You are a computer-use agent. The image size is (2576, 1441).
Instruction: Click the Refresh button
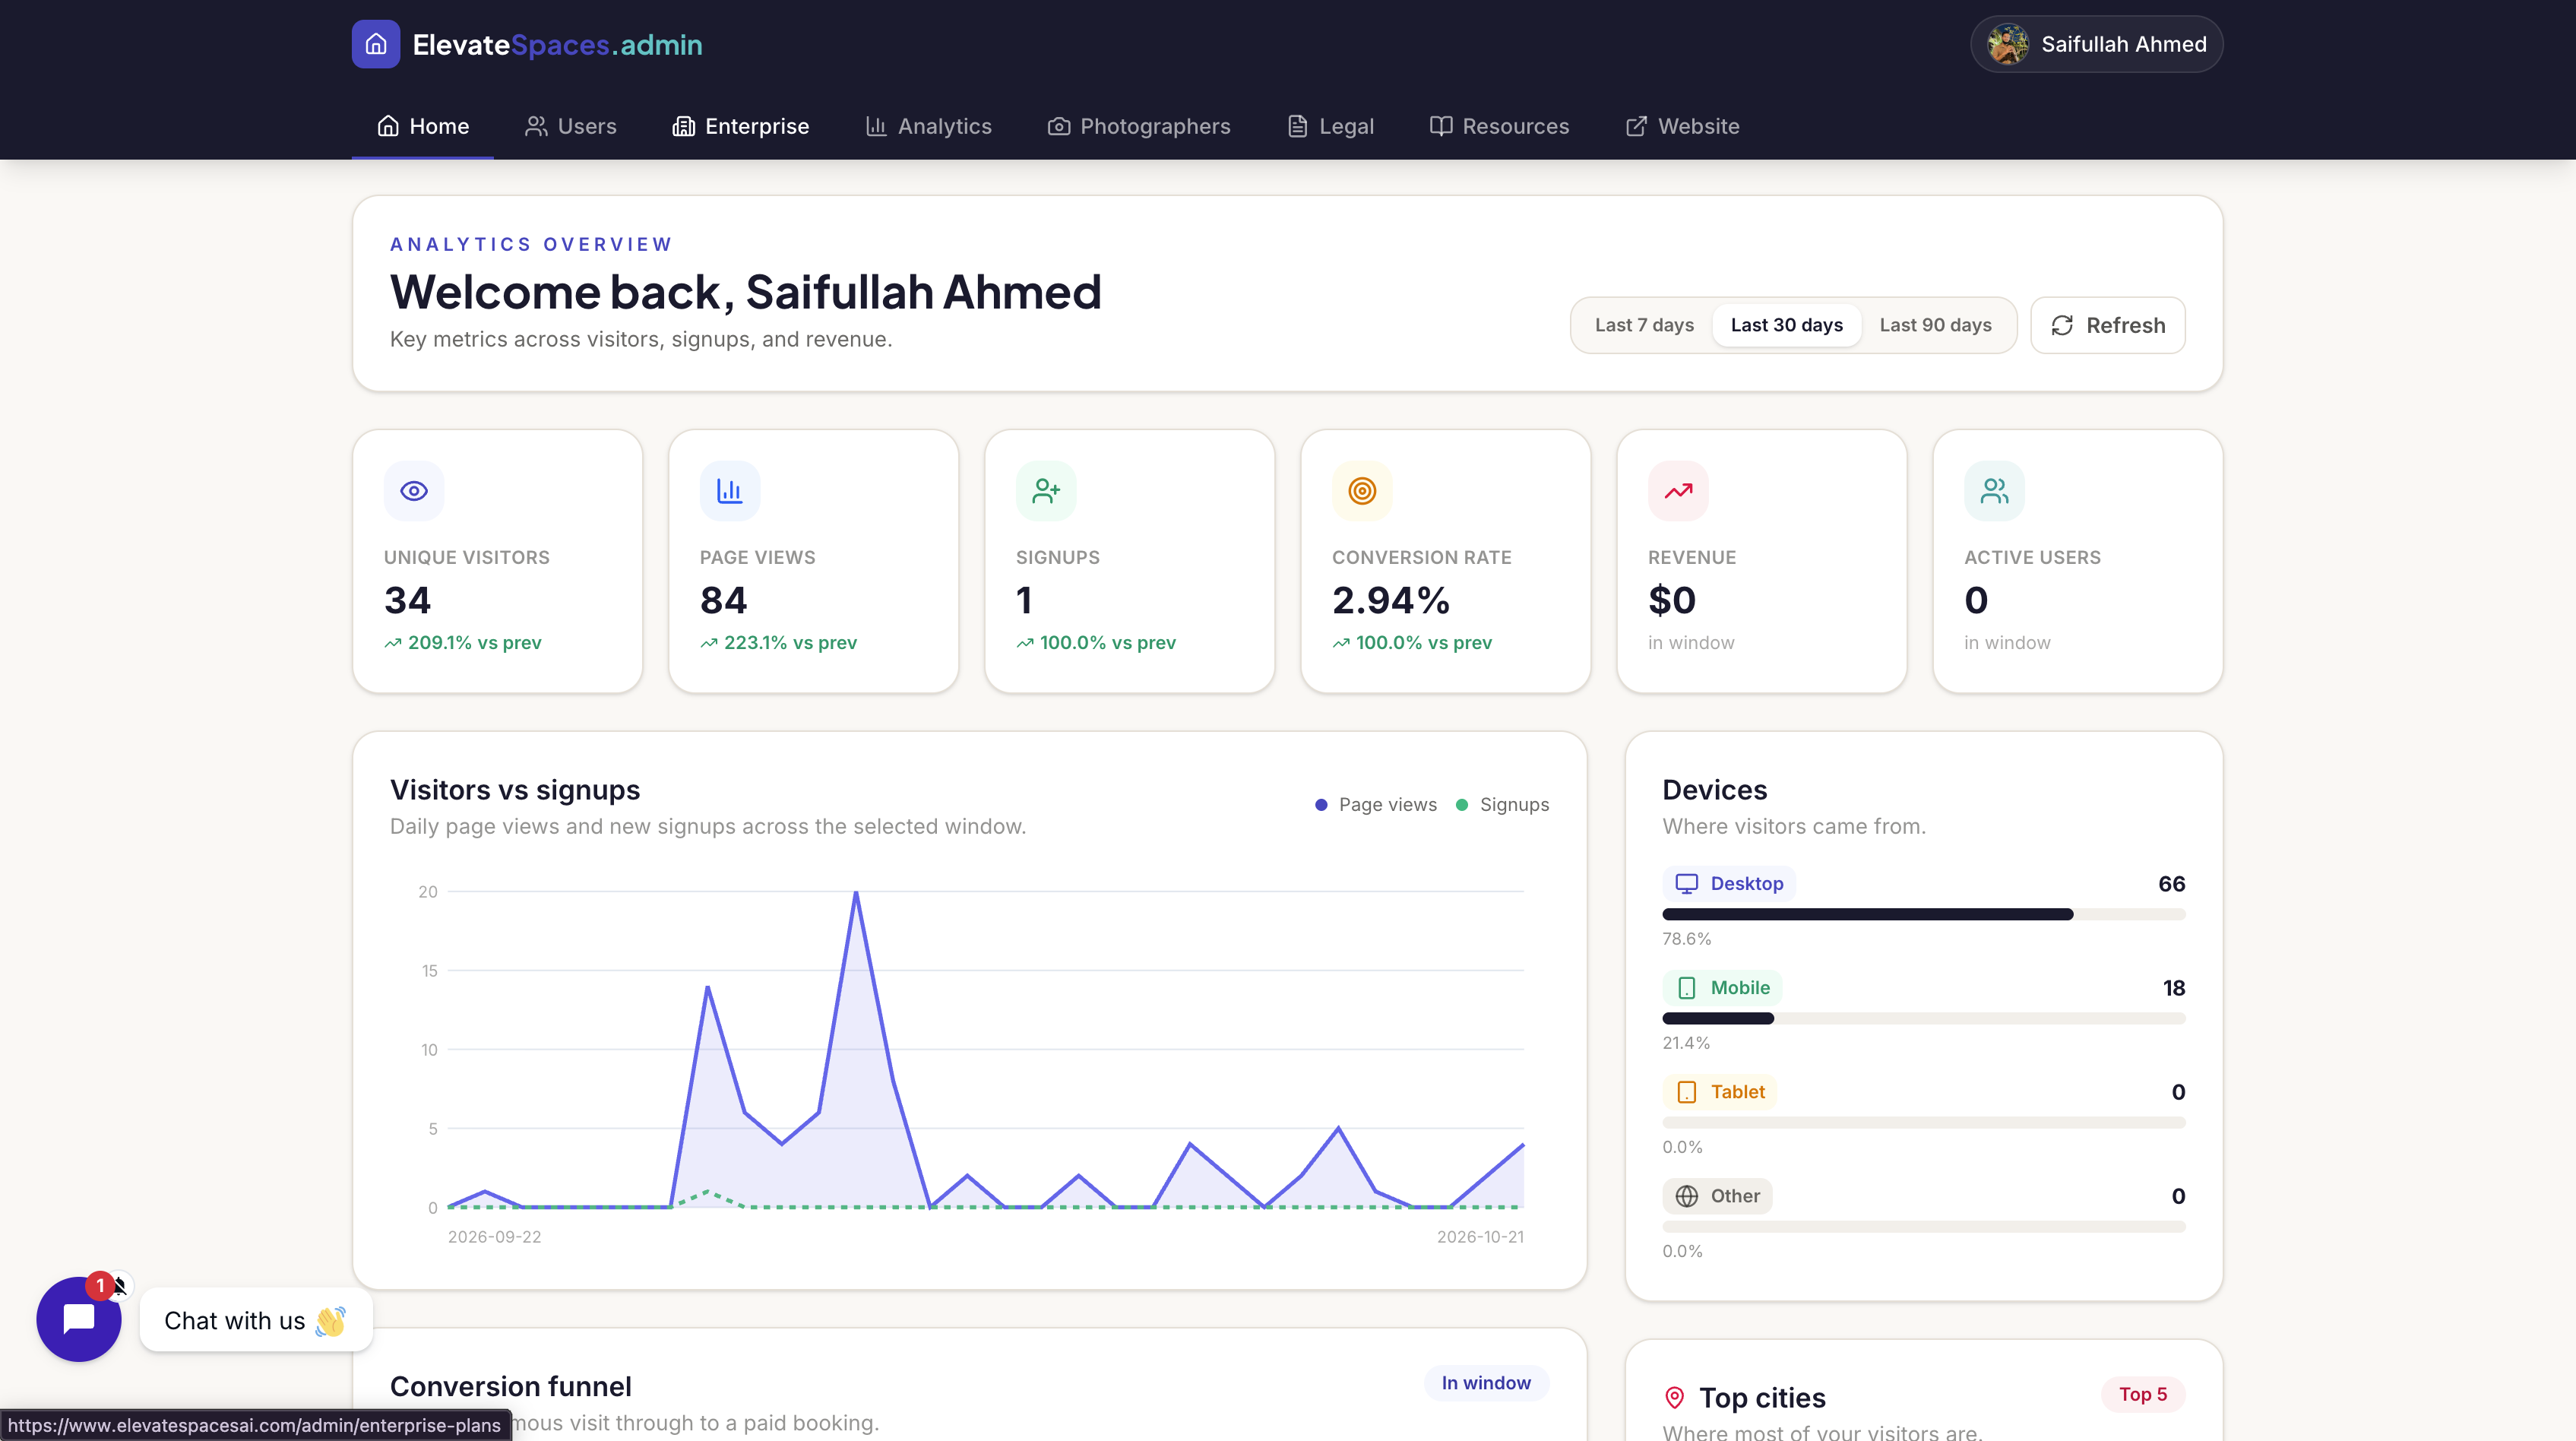point(2108,325)
